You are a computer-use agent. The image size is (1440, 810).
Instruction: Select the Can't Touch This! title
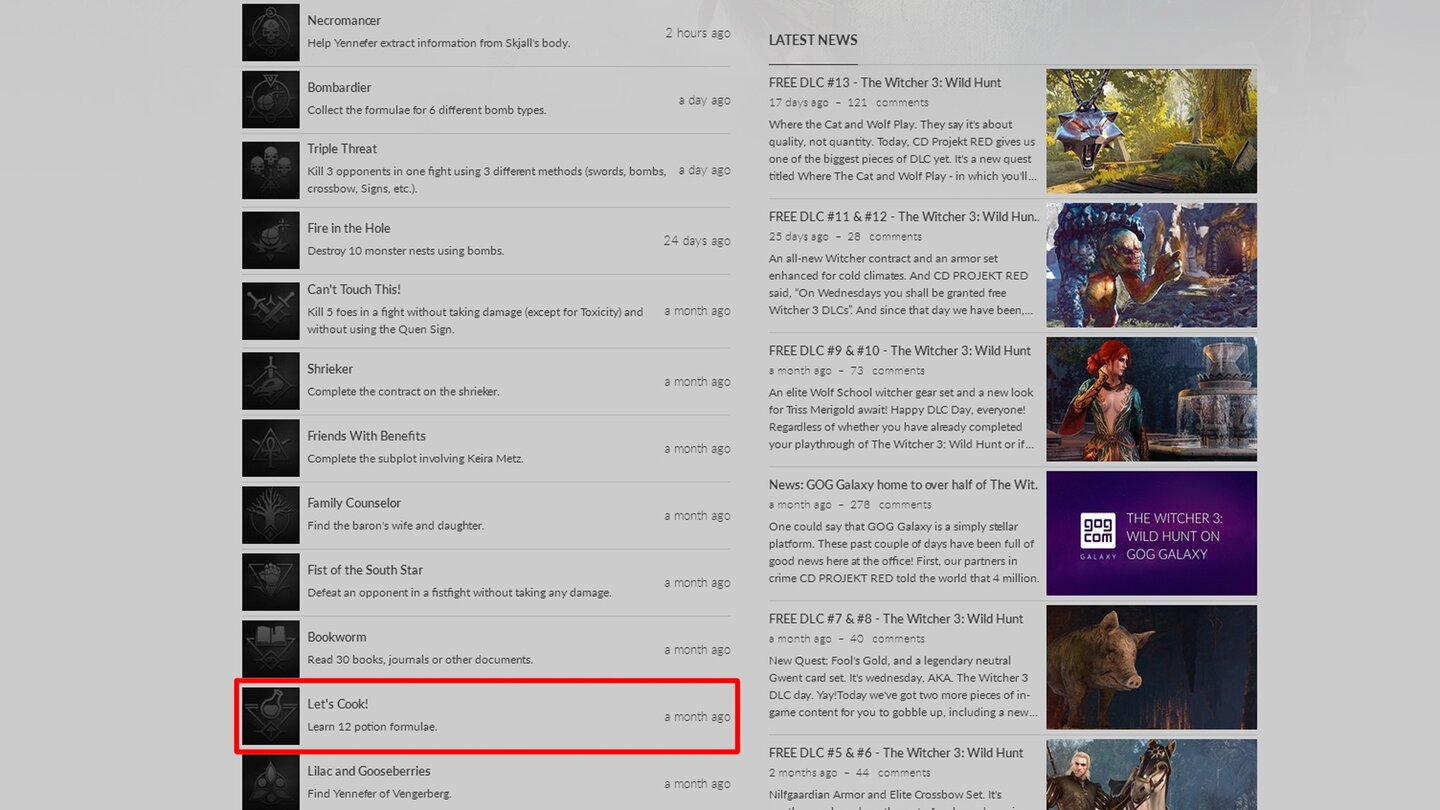(x=354, y=290)
